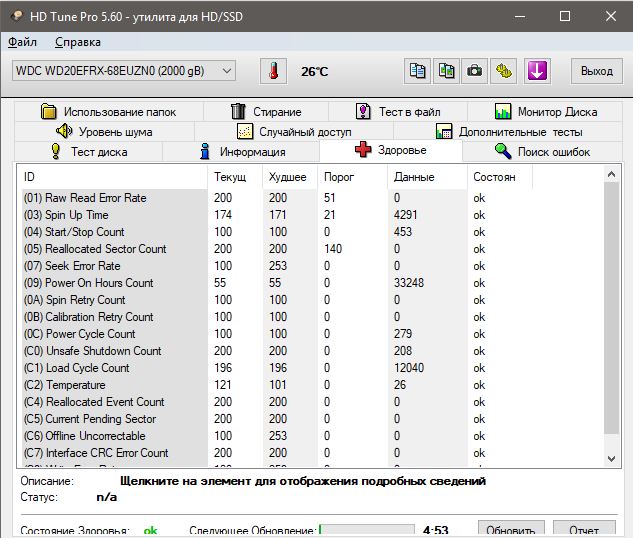Open the Файл menu
Viewport: 633px width, 538px height.
tap(23, 42)
